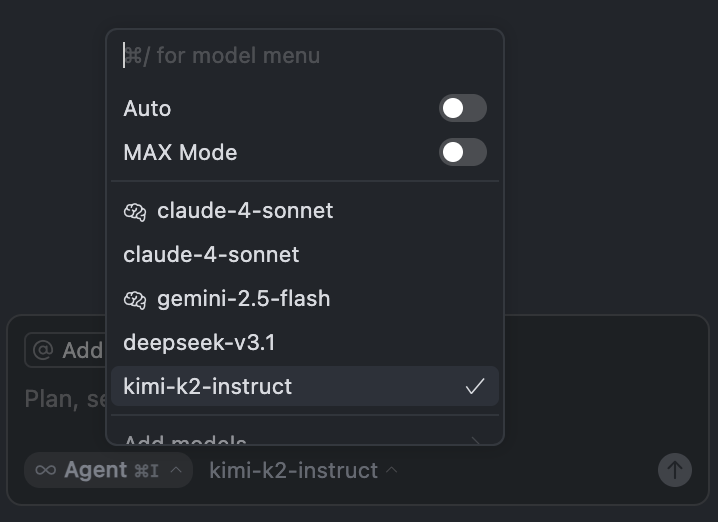Click the brain icon beside gemini-2.5-flash

click(x=135, y=300)
